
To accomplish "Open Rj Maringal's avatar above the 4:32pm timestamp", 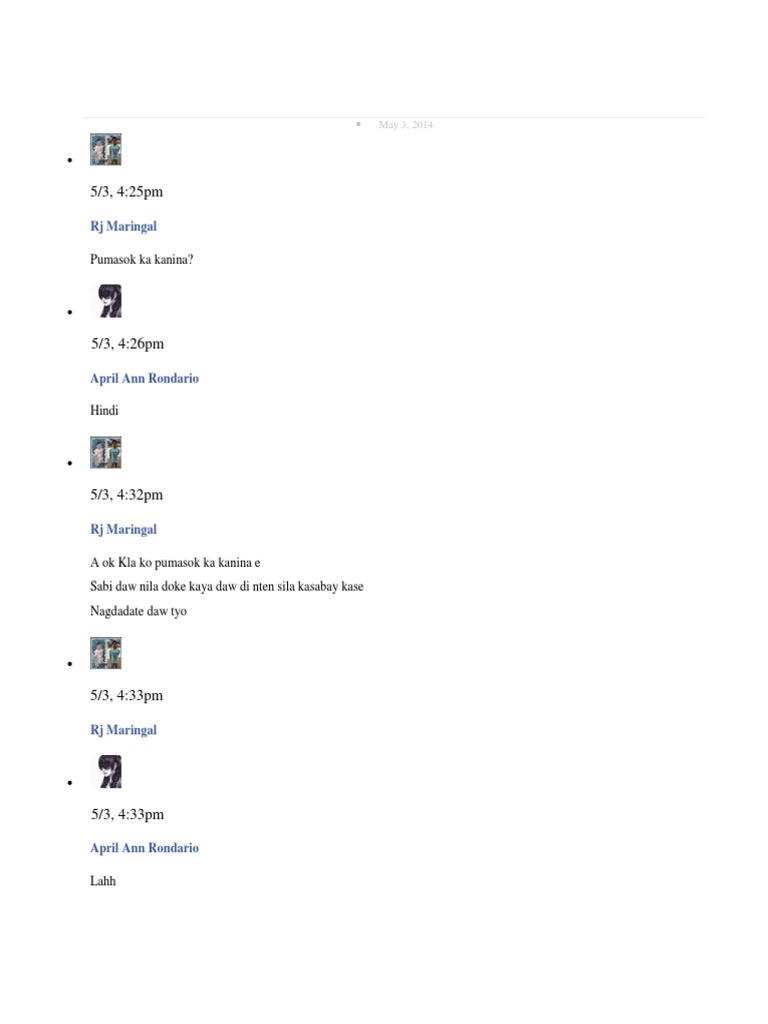I will point(106,453).
